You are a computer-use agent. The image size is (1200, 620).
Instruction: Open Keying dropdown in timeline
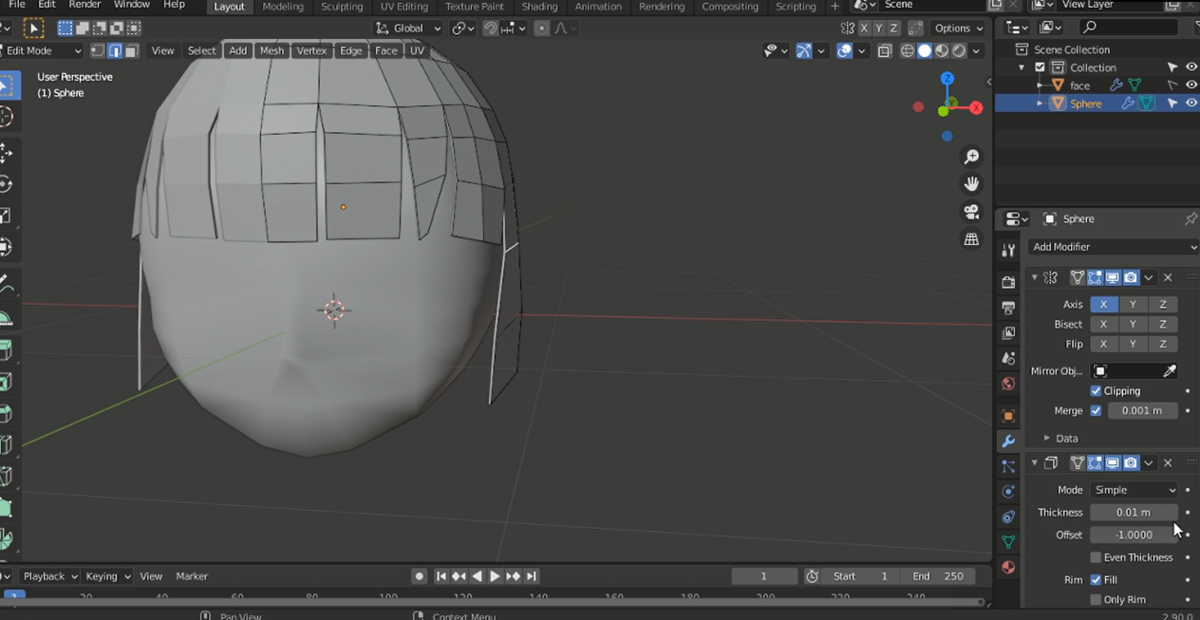[x=107, y=576]
